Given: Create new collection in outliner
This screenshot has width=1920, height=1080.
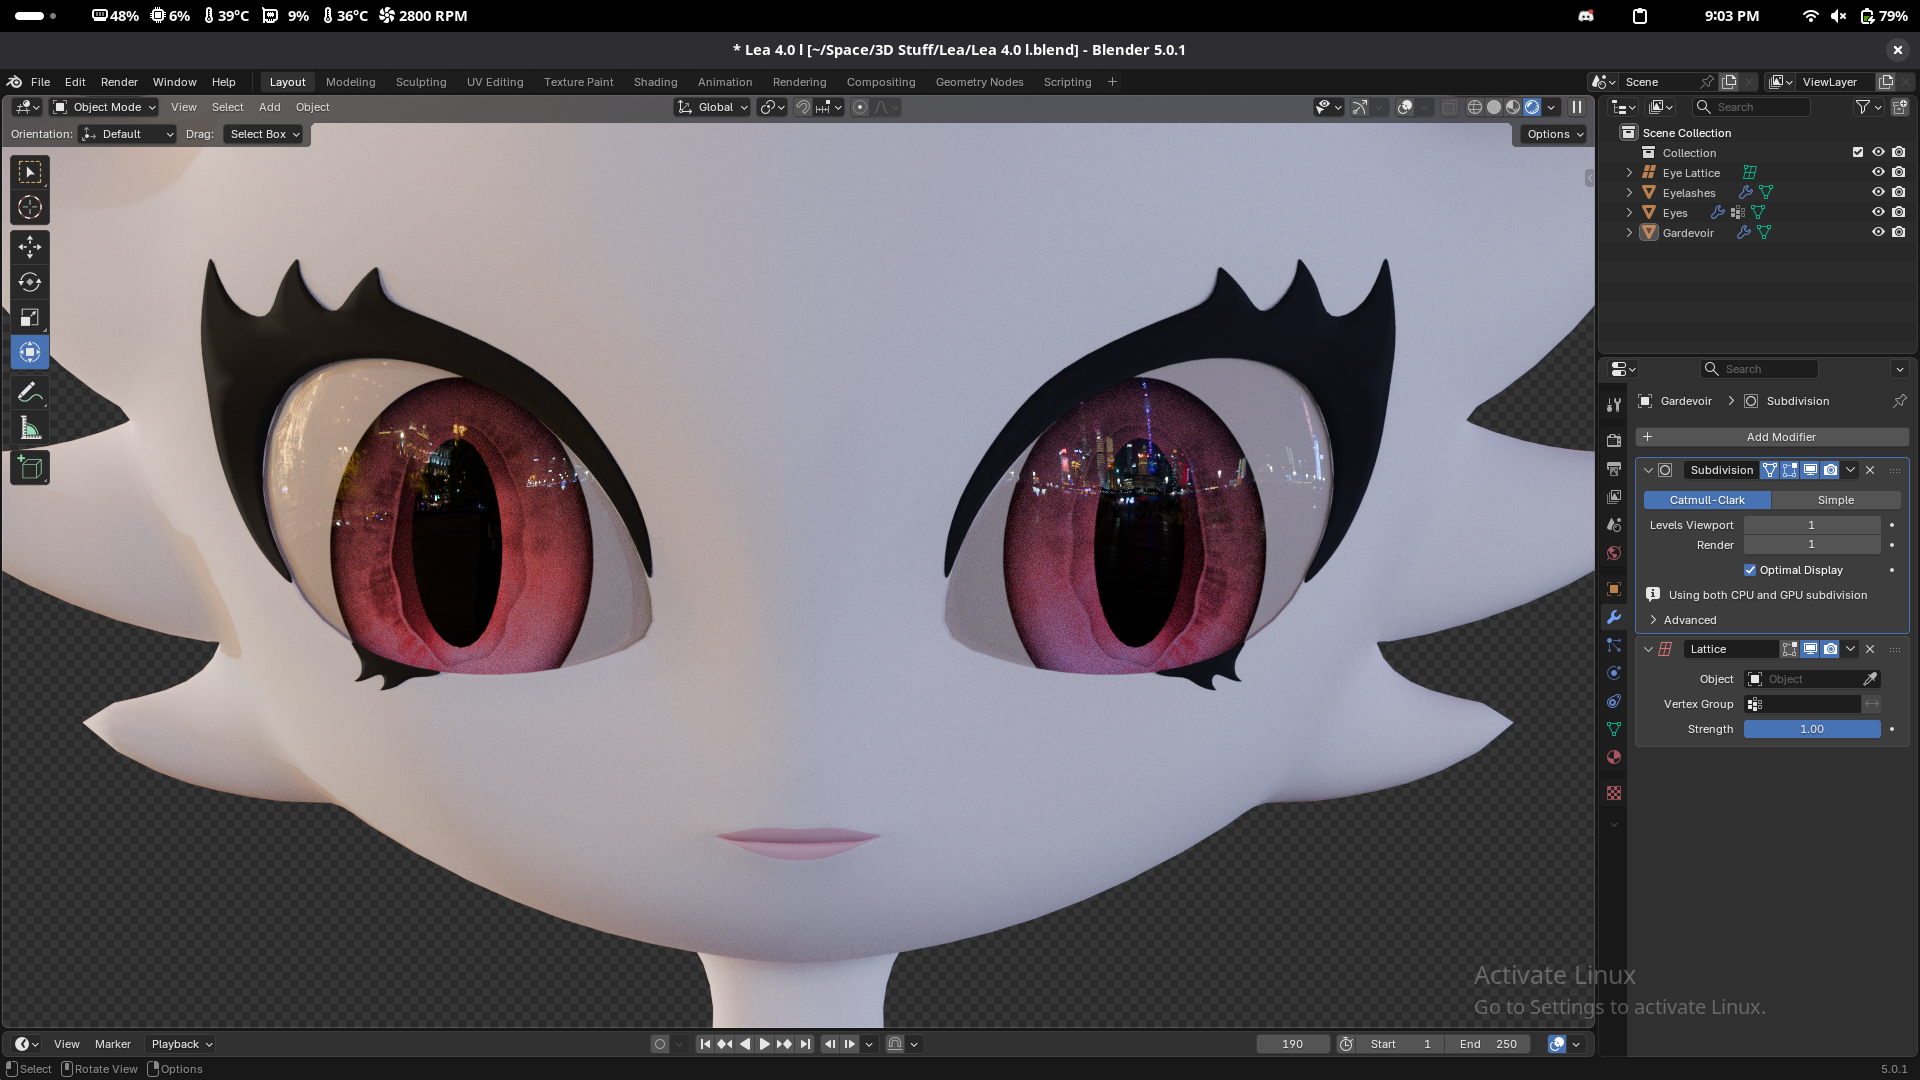Looking at the screenshot, I should point(1900,107).
